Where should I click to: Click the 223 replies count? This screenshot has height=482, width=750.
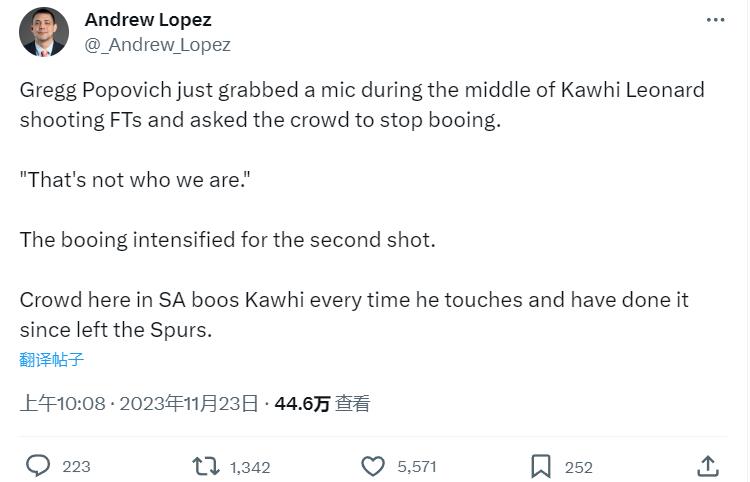pos(76,467)
